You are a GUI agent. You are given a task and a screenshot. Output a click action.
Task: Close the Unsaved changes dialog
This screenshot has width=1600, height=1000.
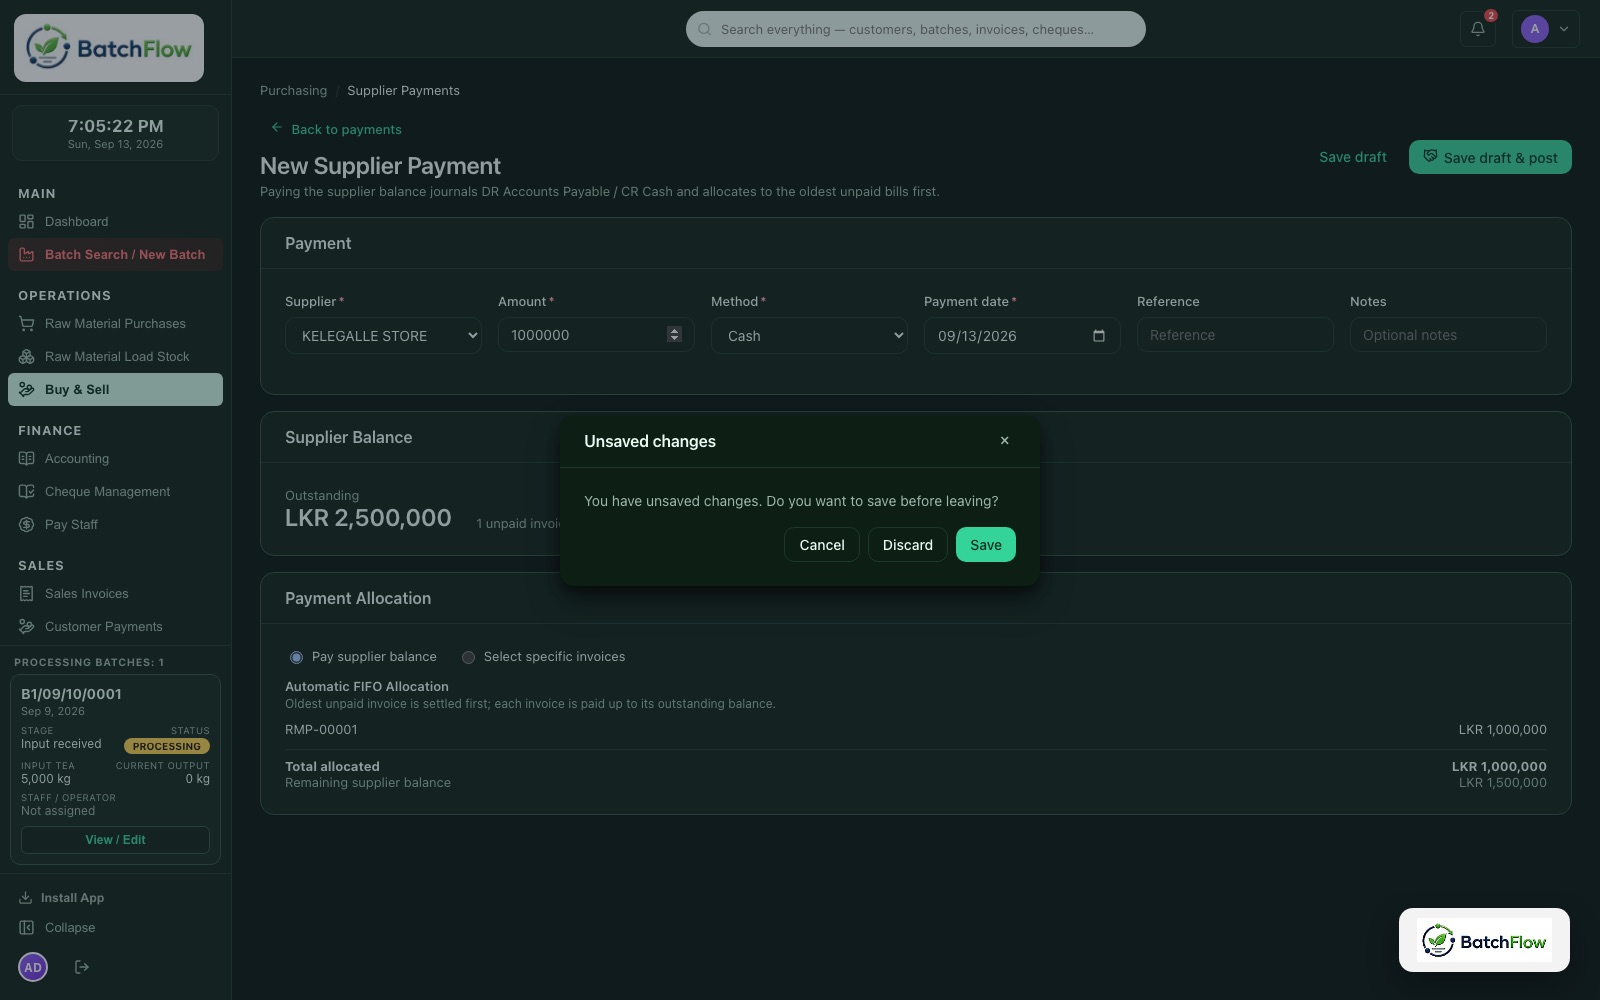(x=1005, y=440)
